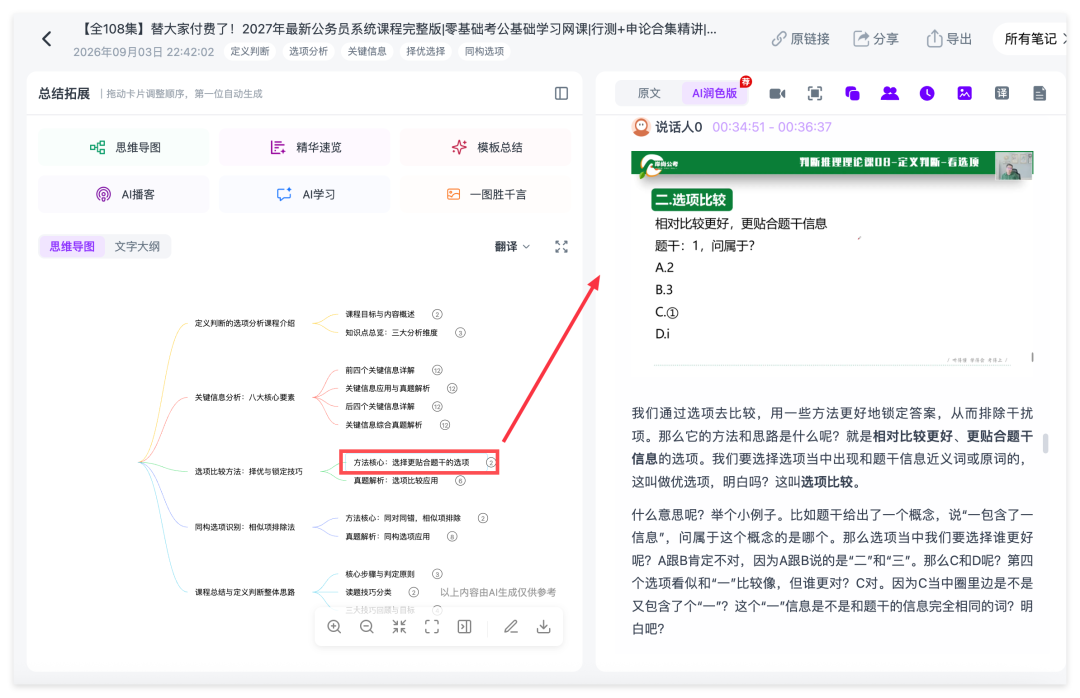Image resolution: width=1080 pixels, height=698 pixels.
Task: Select the 定义判断 tag
Action: 249,52
